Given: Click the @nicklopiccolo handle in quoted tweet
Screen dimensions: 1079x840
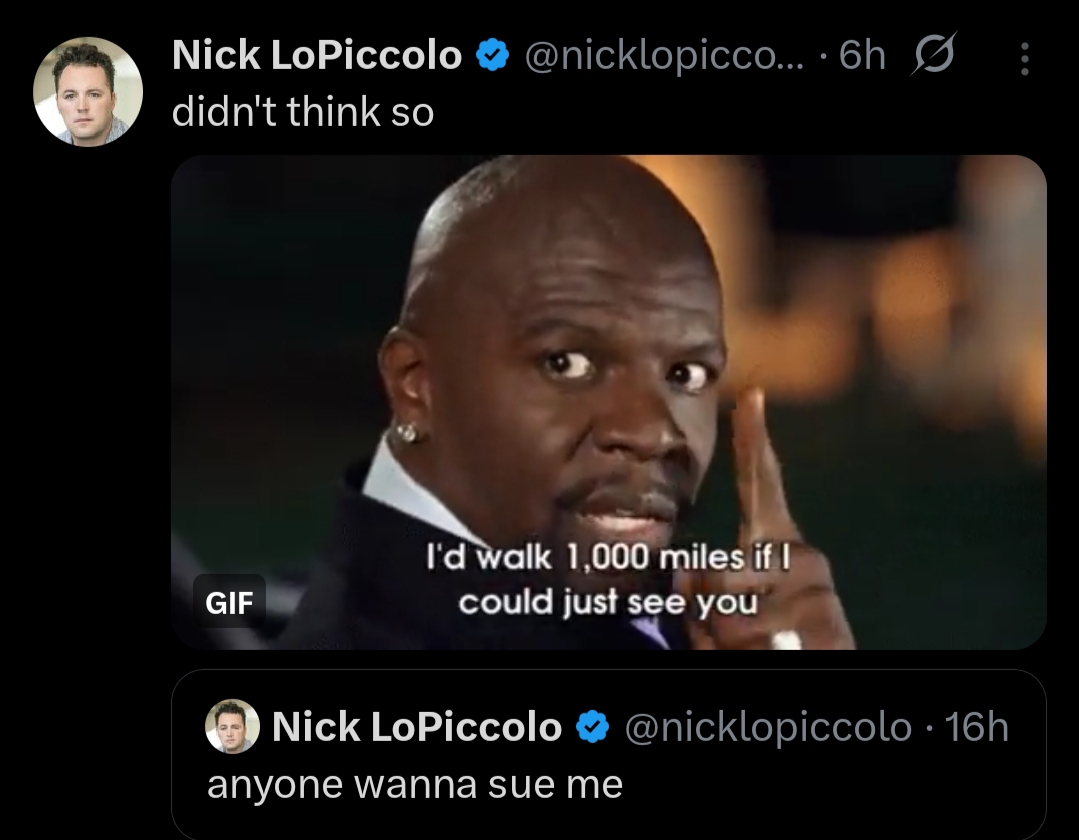Looking at the screenshot, I should click(768, 727).
